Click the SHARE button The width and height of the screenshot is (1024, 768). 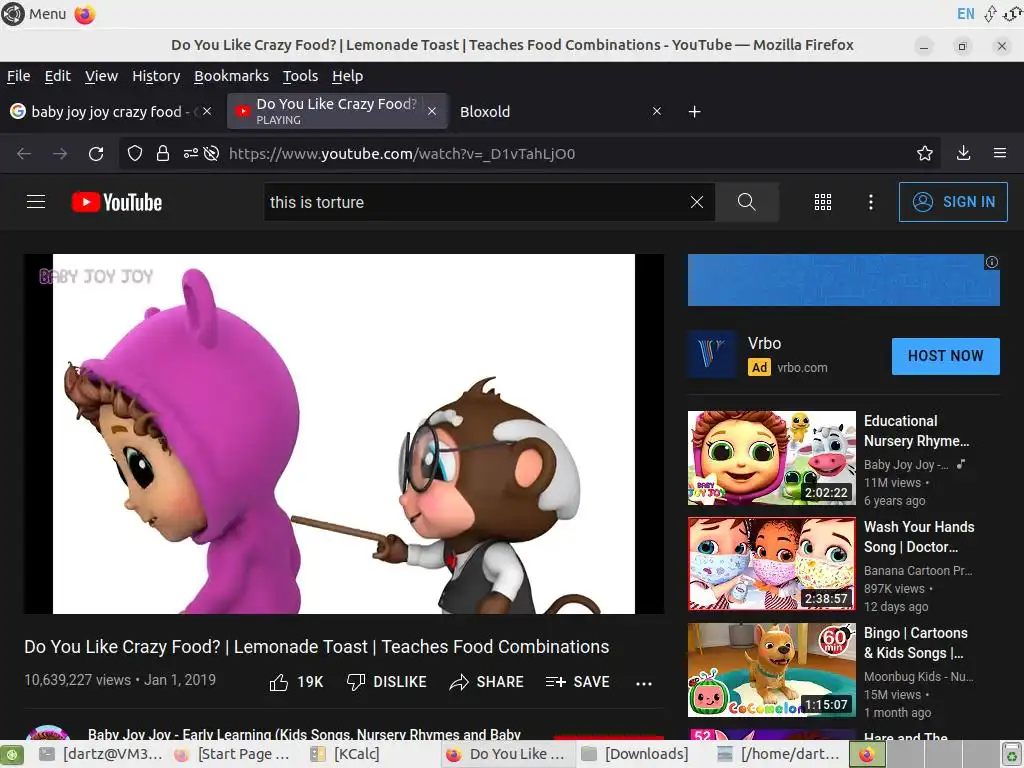tap(487, 682)
